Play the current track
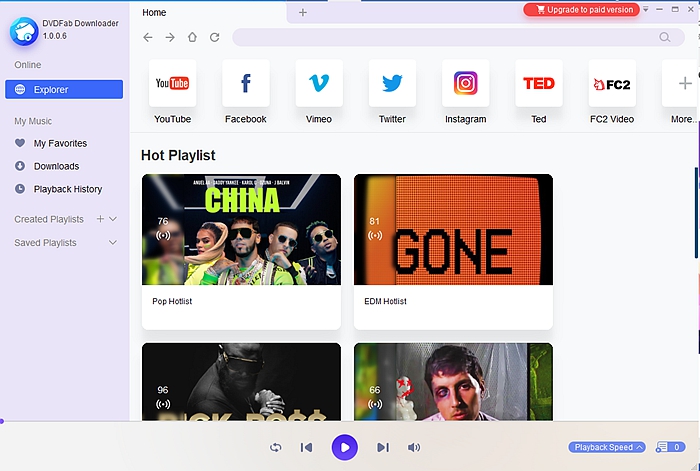The width and height of the screenshot is (700, 471). [345, 447]
